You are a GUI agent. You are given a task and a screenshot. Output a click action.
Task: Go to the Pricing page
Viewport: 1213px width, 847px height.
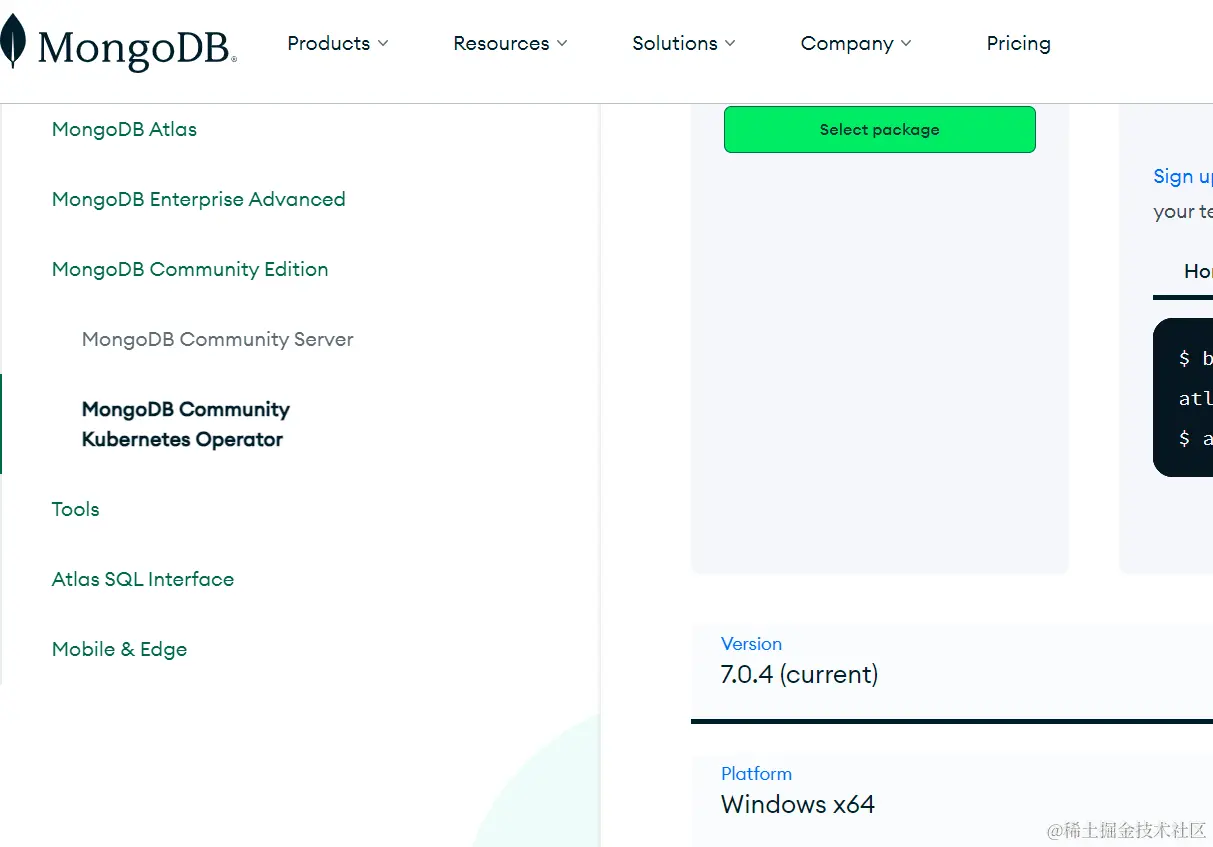pos(1018,43)
